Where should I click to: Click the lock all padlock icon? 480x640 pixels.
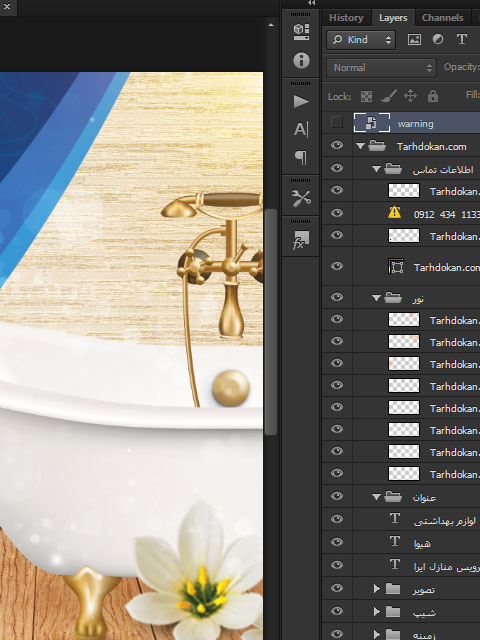tap(433, 96)
